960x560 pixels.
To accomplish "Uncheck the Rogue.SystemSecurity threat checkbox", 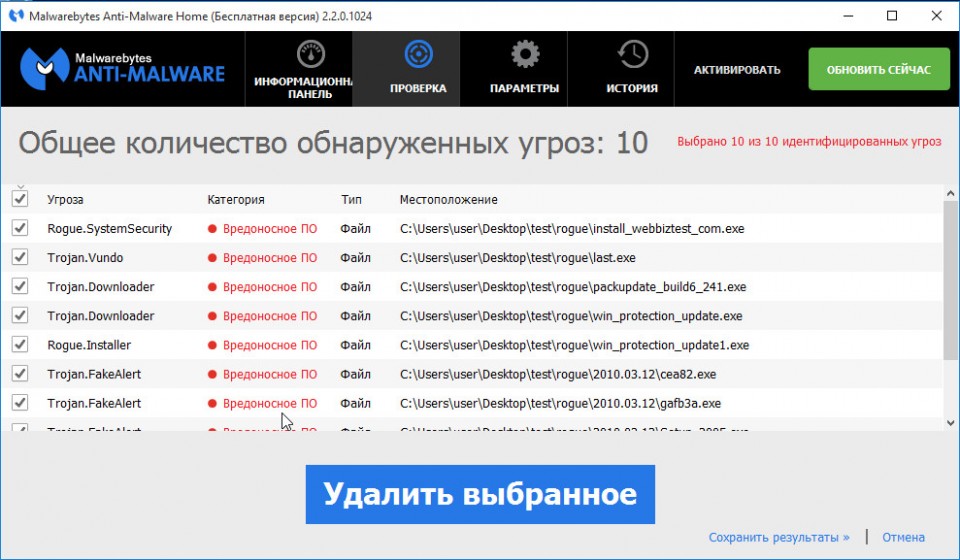I will tap(20, 228).
